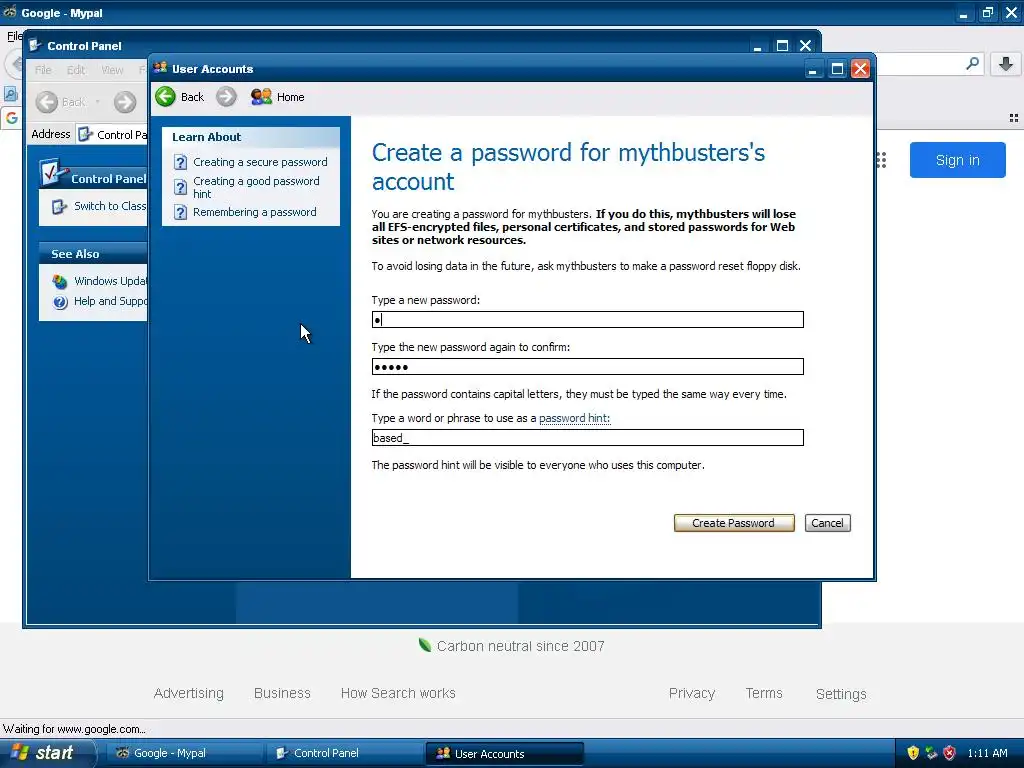Click the Forward button in Control Panel window
1024x768 pixels.
point(125,102)
